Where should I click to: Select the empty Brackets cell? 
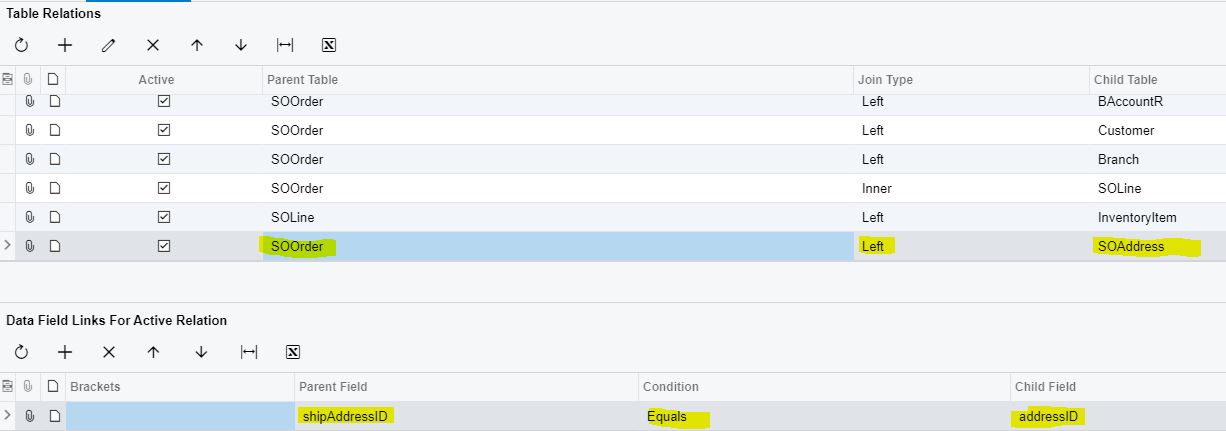pyautogui.click(x=180, y=416)
